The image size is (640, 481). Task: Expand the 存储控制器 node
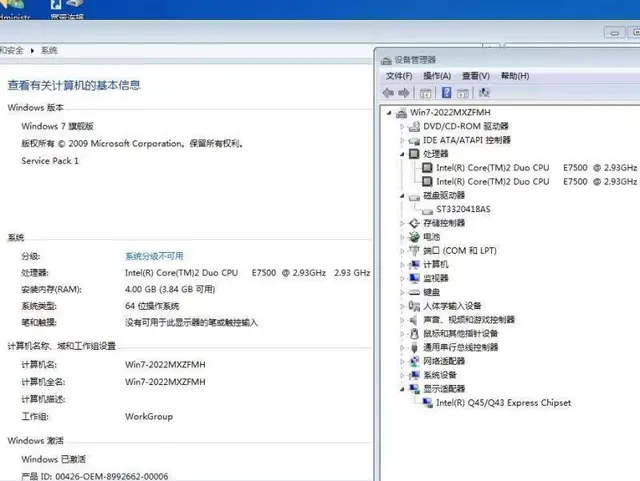402,223
